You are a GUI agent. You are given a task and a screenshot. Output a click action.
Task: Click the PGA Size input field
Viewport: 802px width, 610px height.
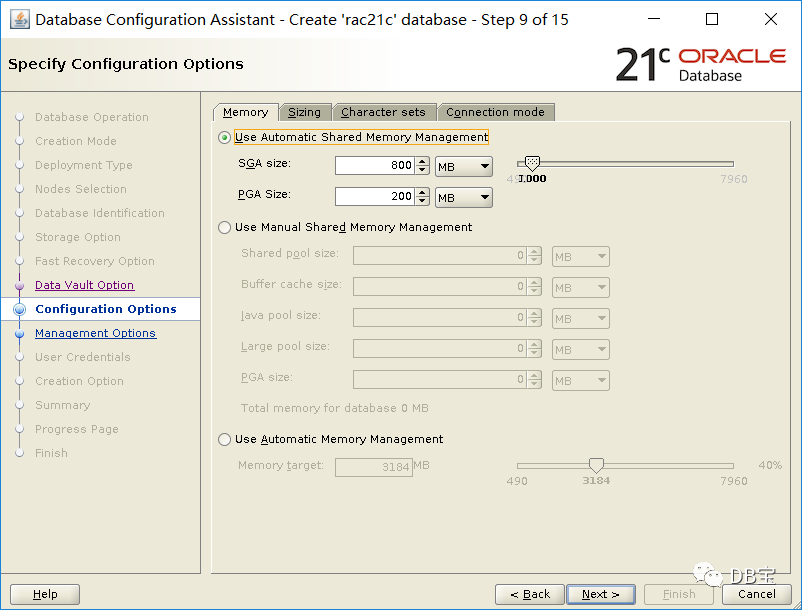[x=375, y=197]
